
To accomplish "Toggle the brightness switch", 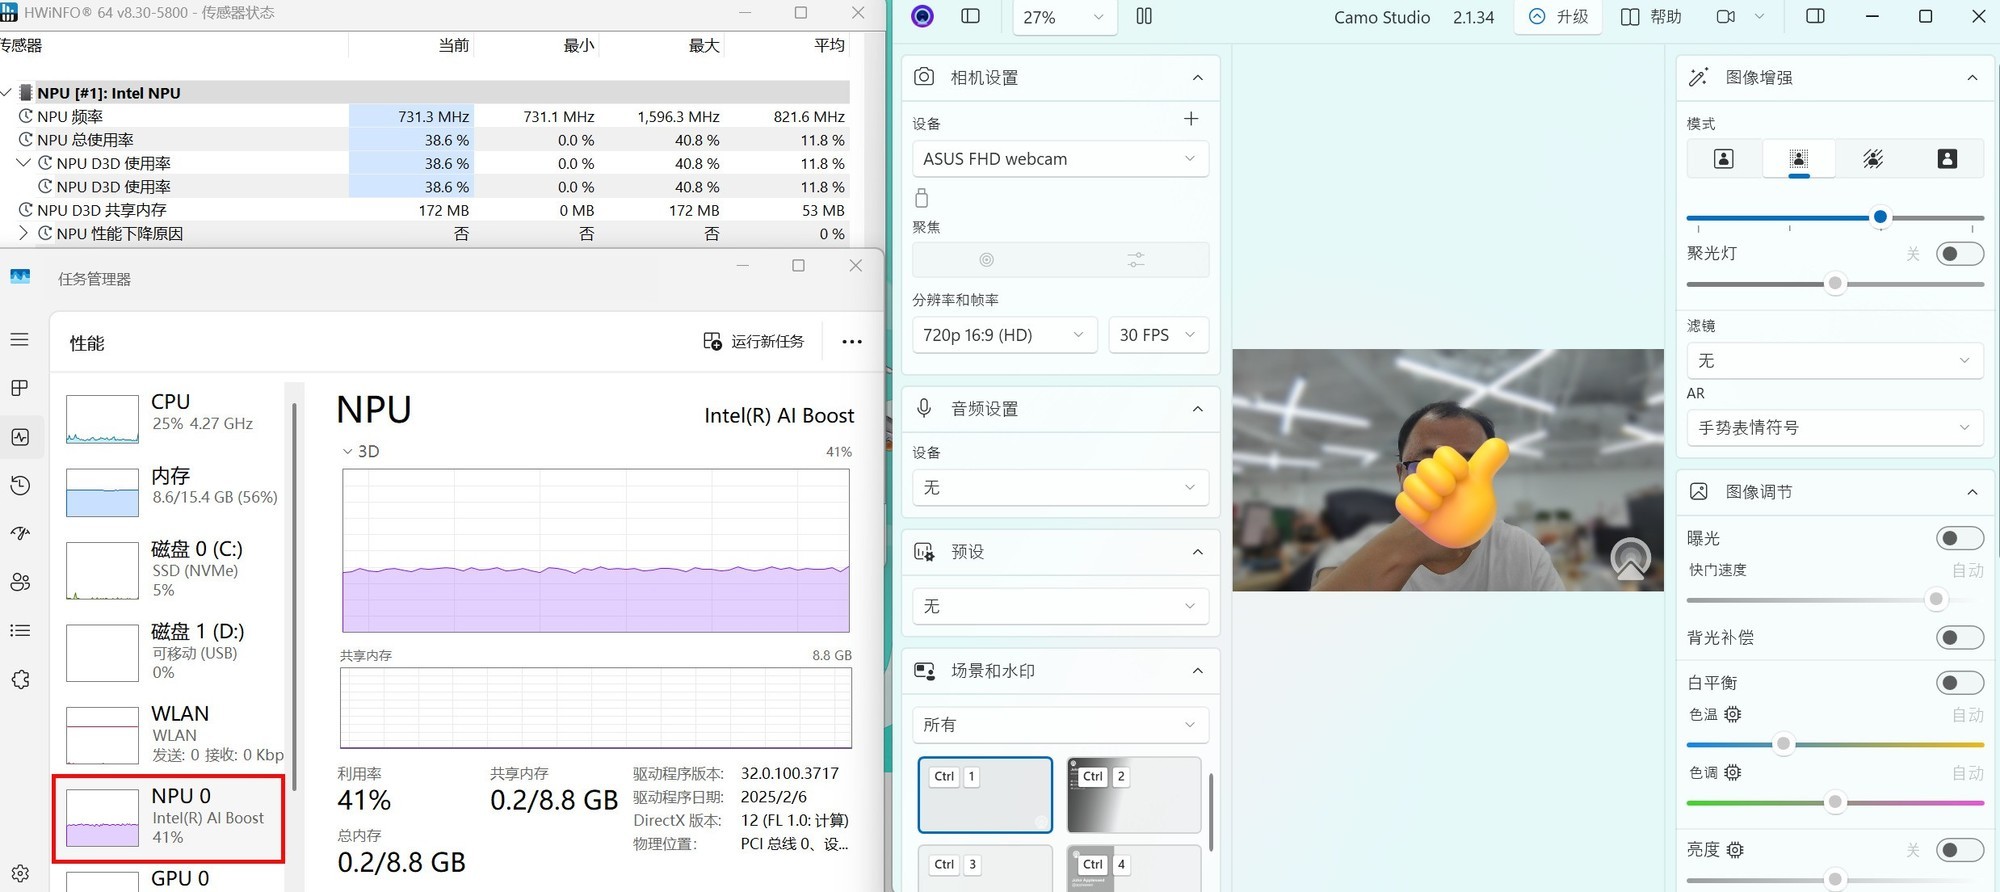I will [x=1959, y=850].
